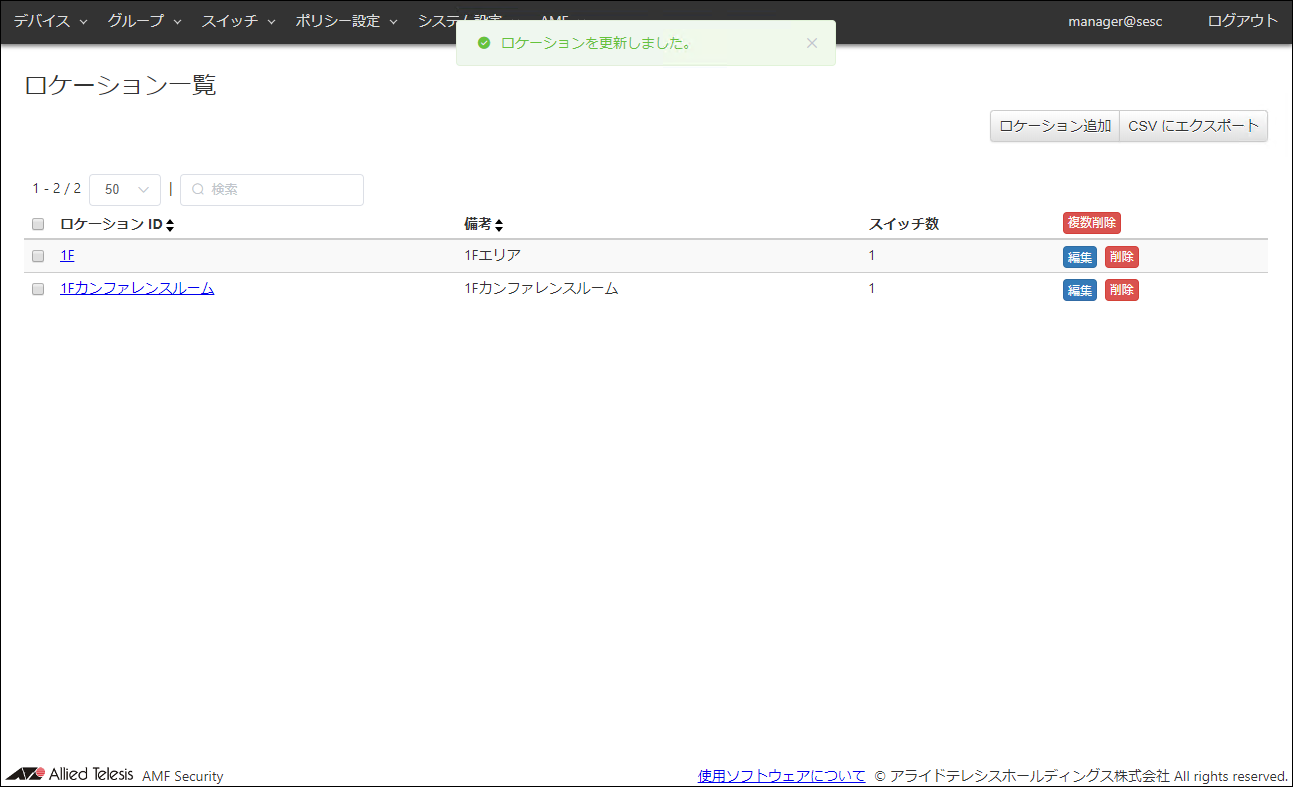Click ロケーション追加 button
This screenshot has width=1293, height=787.
[1054, 126]
